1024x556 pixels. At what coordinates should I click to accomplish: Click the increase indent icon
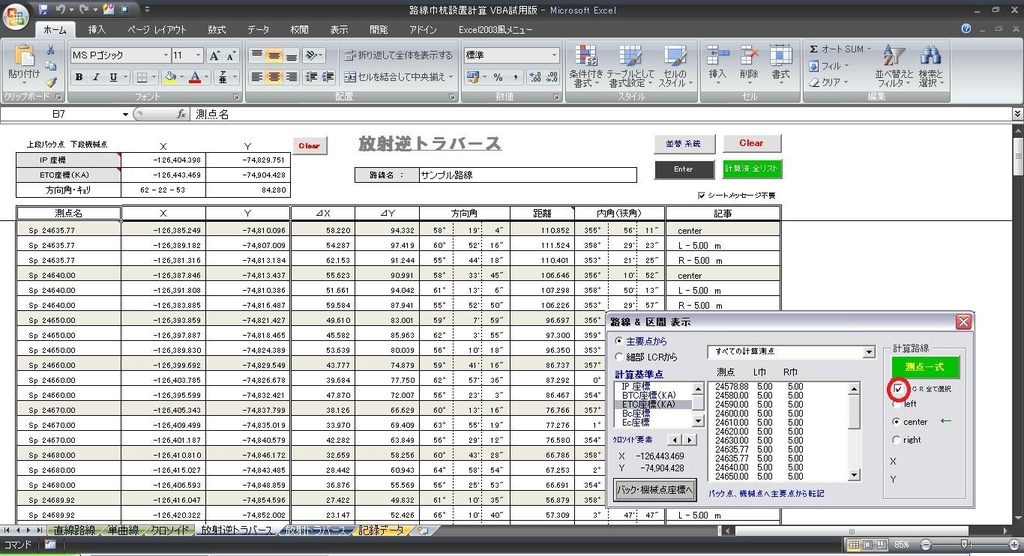point(328,77)
